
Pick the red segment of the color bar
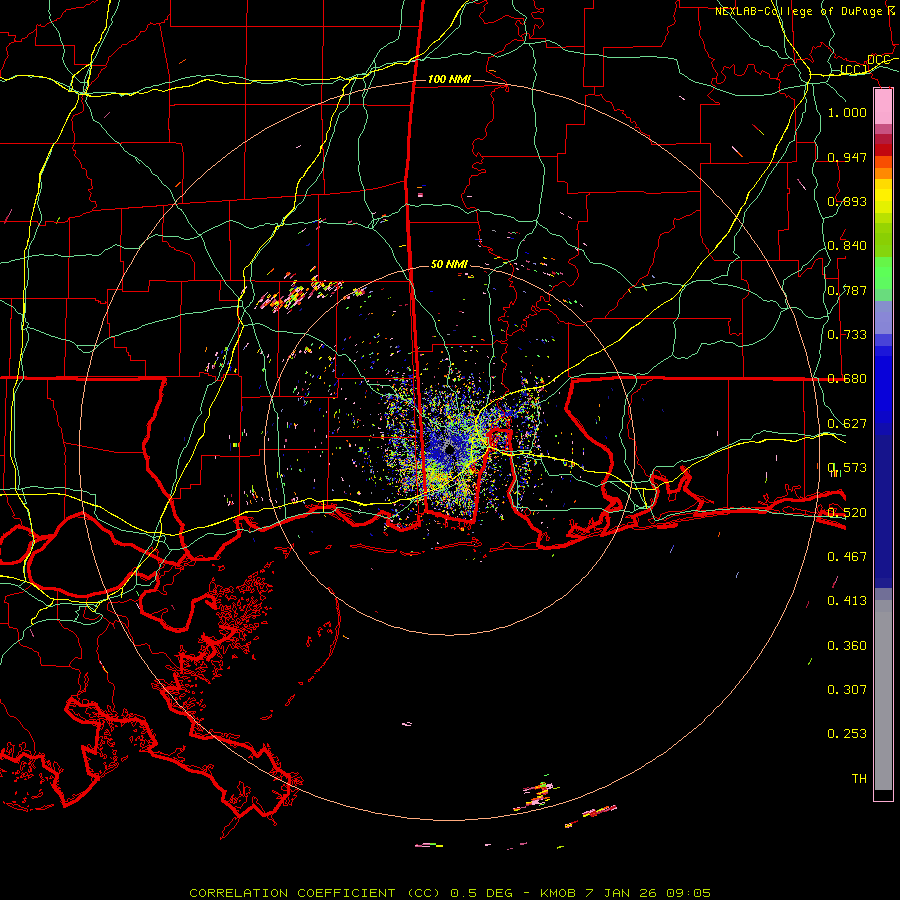pyautogui.click(x=883, y=150)
